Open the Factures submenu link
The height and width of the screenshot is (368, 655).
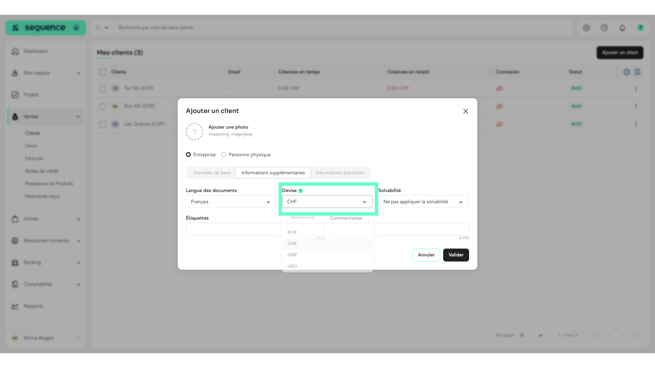pos(34,158)
